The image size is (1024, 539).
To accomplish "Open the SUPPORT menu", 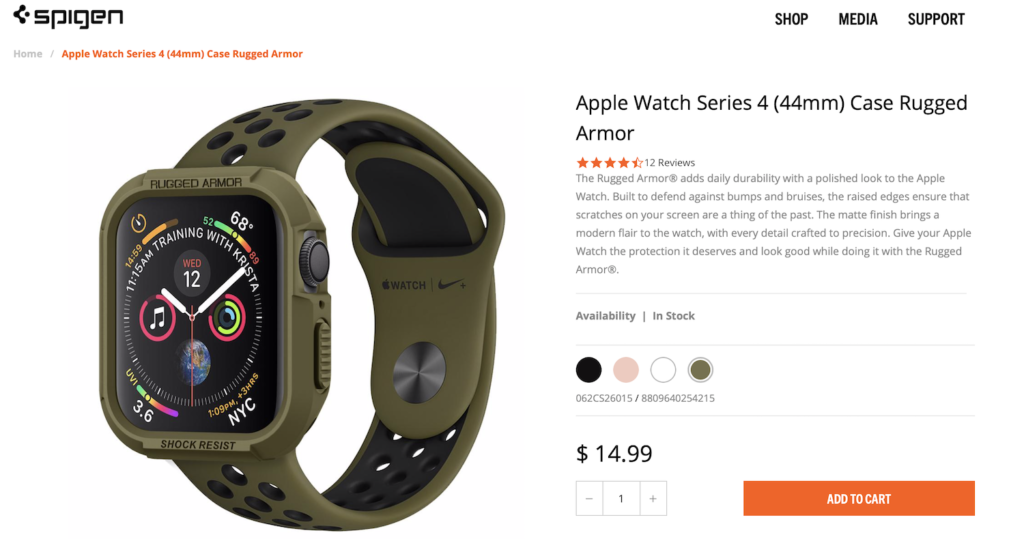I will (x=936, y=20).
